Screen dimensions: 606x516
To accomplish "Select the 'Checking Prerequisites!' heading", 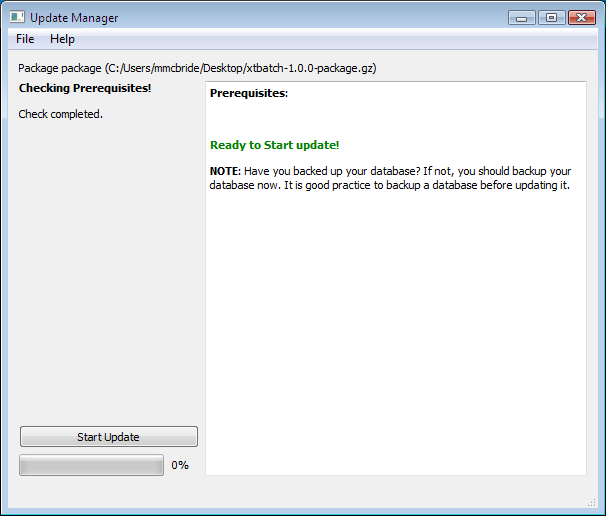I will 85,88.
